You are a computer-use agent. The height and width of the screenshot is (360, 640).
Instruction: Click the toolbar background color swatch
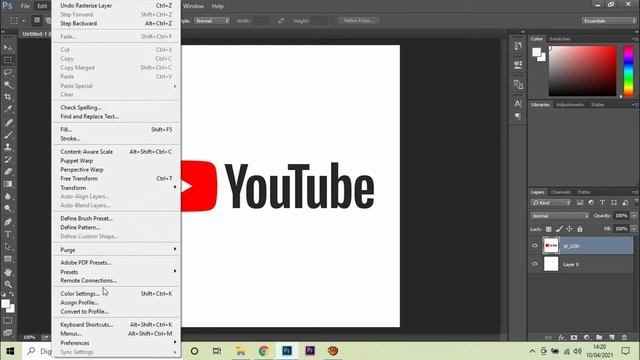pyautogui.click(x=10, y=308)
